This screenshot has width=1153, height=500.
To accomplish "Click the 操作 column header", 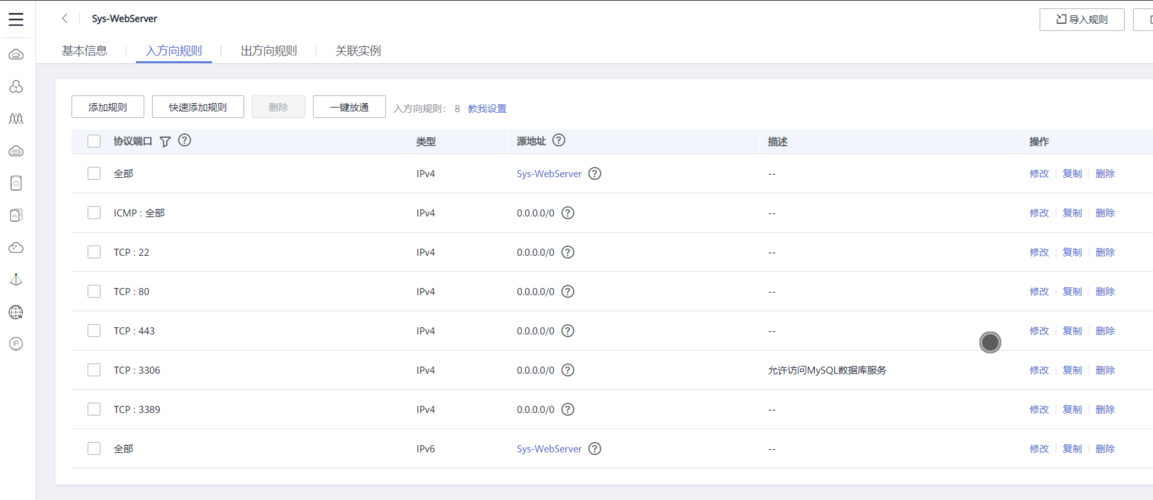I will pyautogui.click(x=1039, y=142).
